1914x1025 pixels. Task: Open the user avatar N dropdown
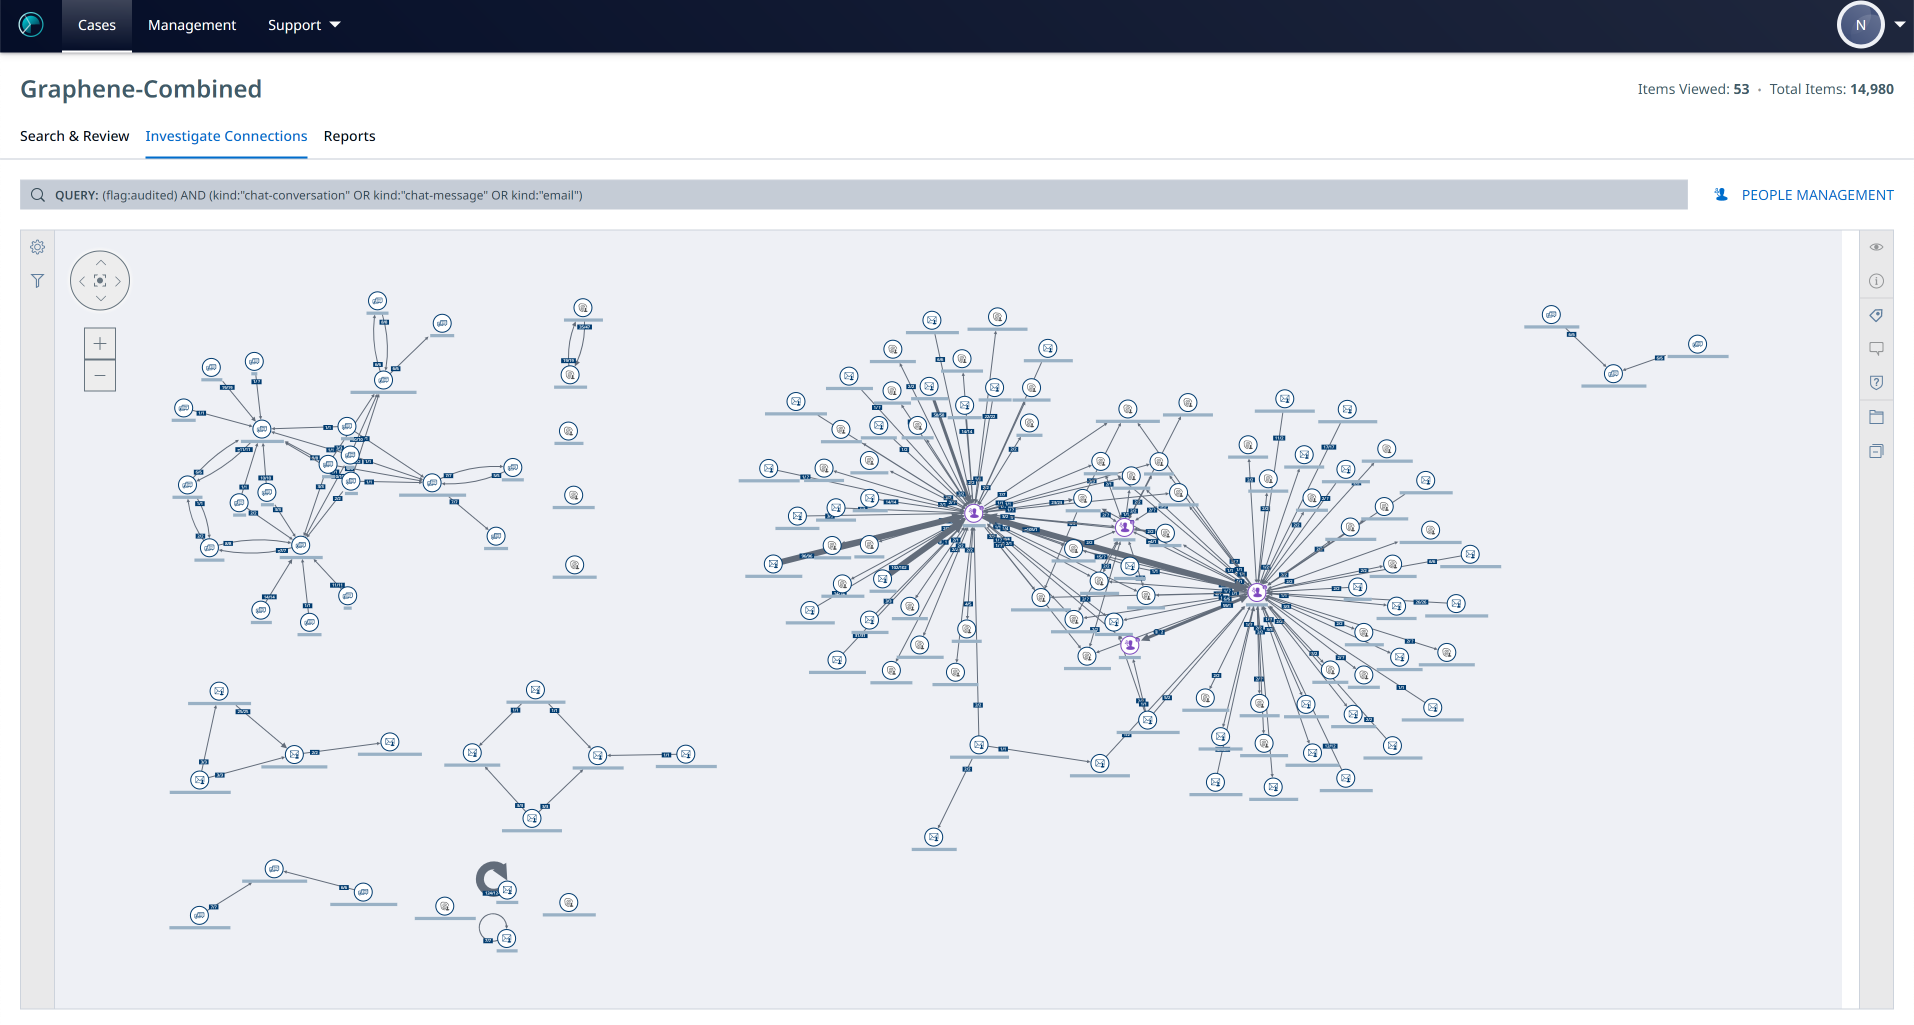pos(1870,25)
